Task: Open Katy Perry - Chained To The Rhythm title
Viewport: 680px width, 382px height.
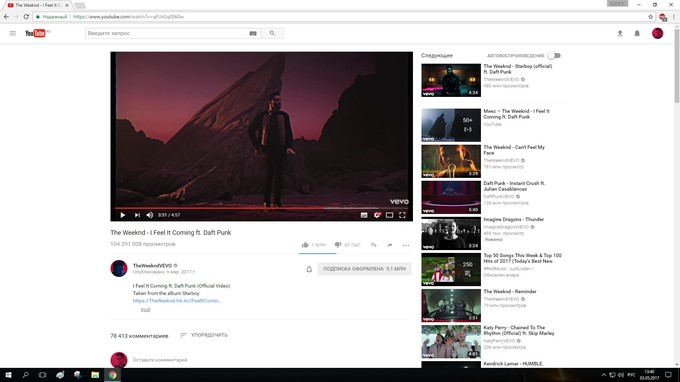Action: [x=519, y=331]
